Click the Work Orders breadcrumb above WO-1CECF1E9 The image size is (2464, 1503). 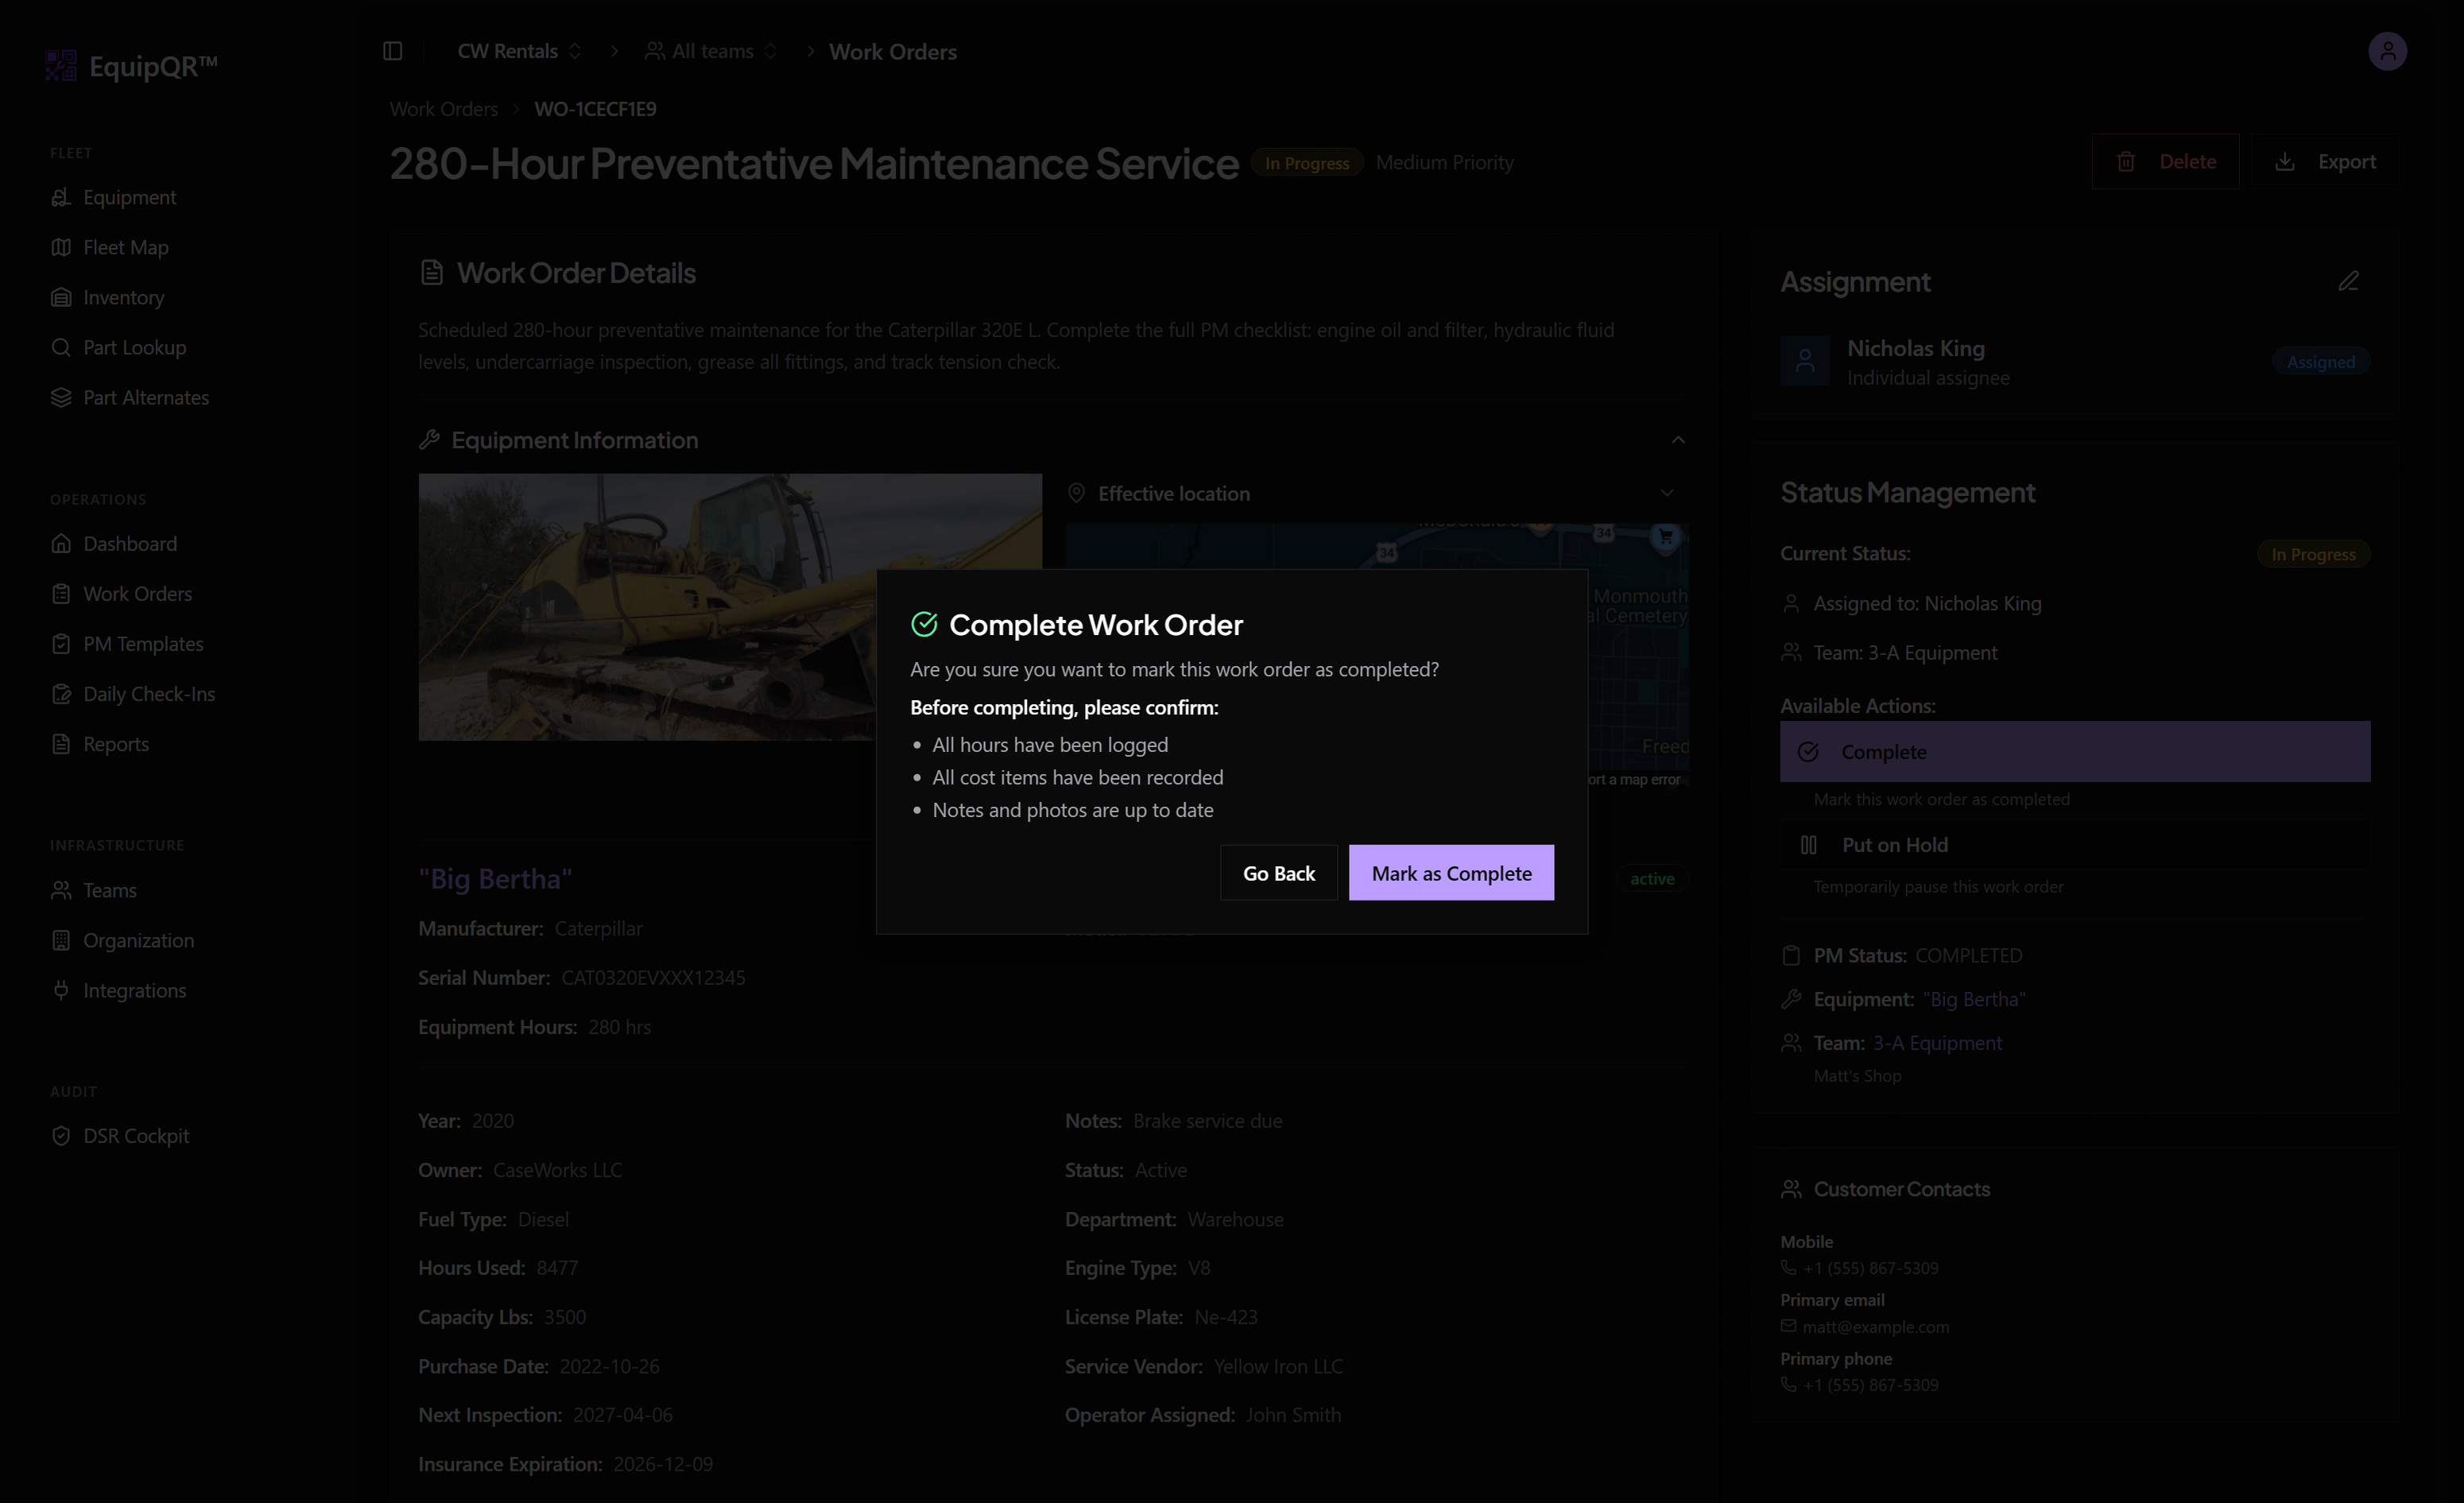point(444,109)
